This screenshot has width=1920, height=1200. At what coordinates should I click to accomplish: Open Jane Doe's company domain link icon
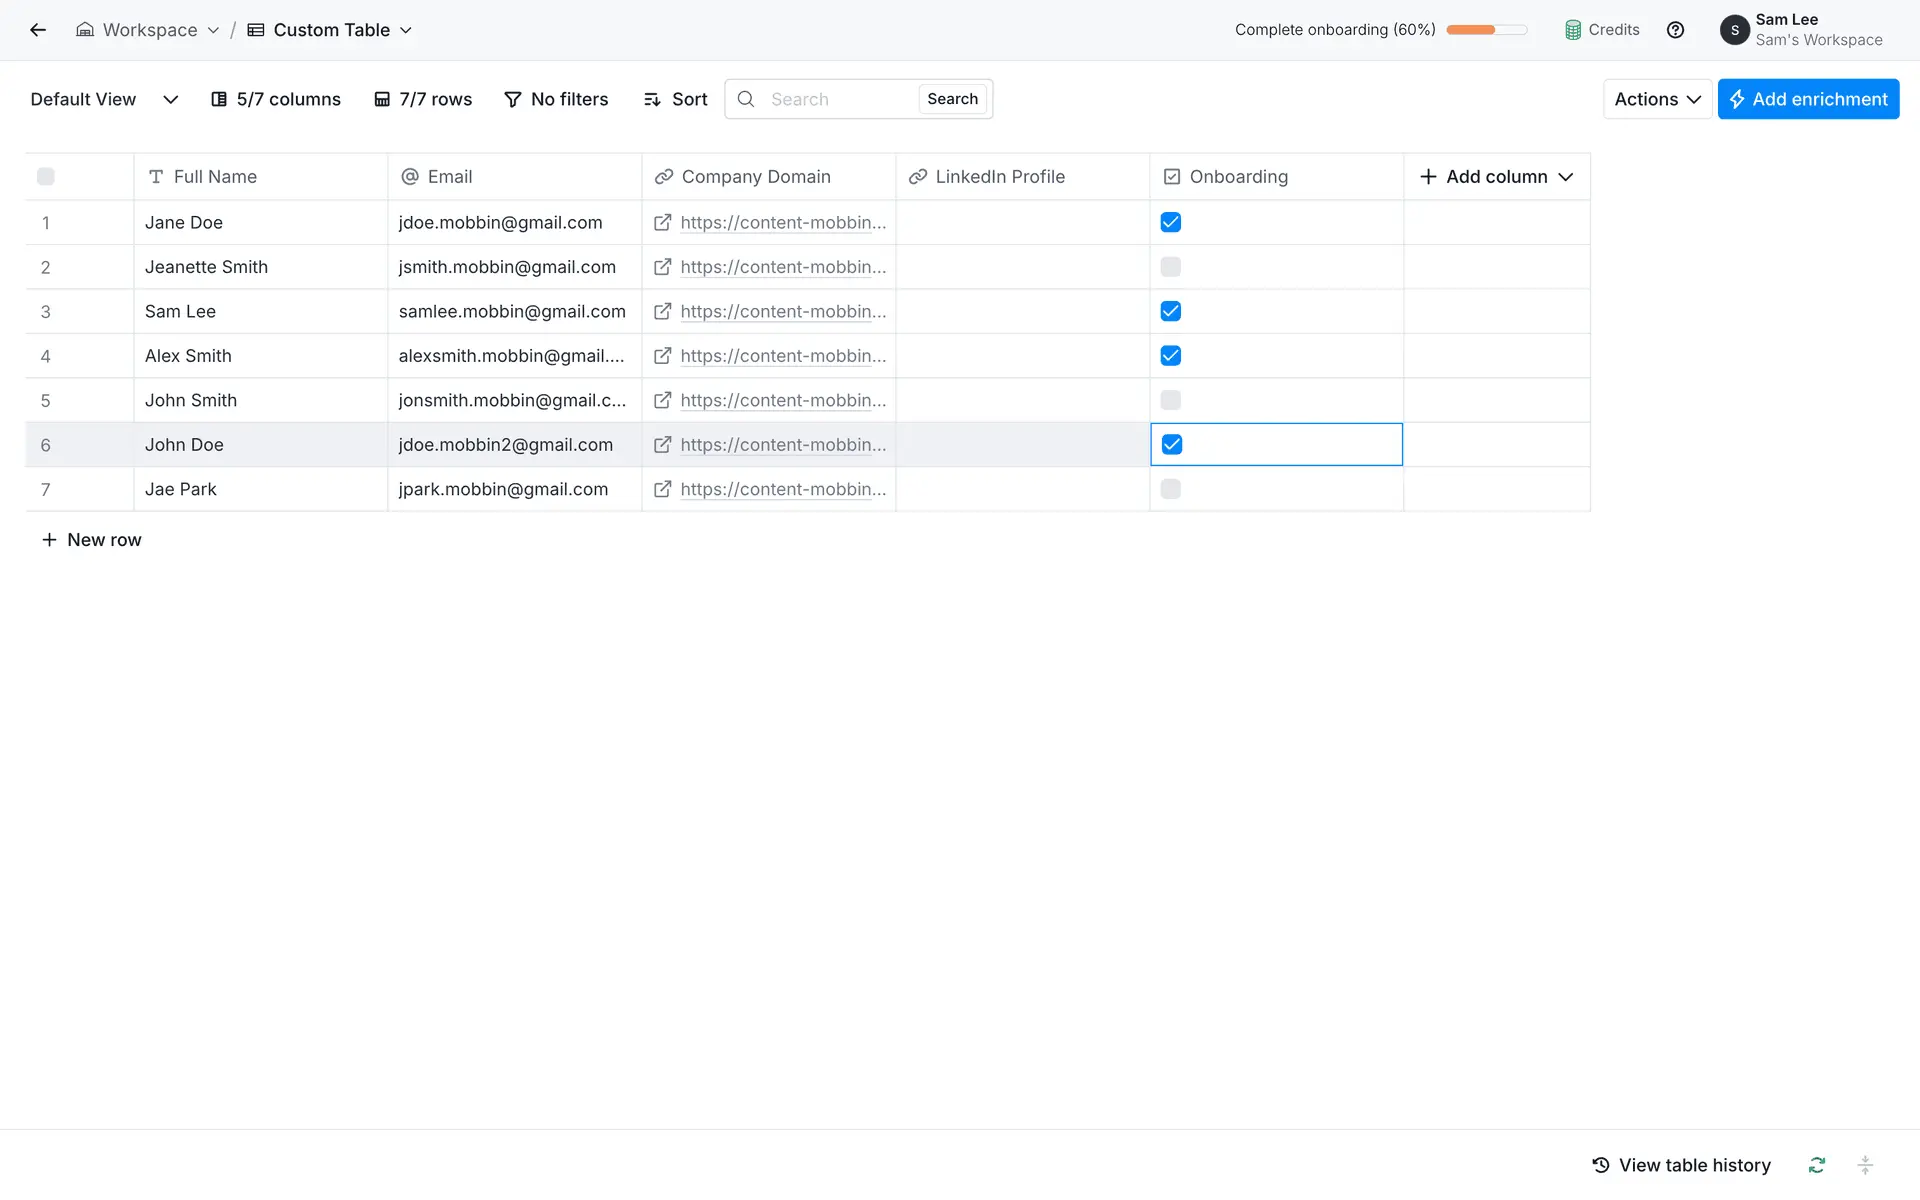[662, 223]
